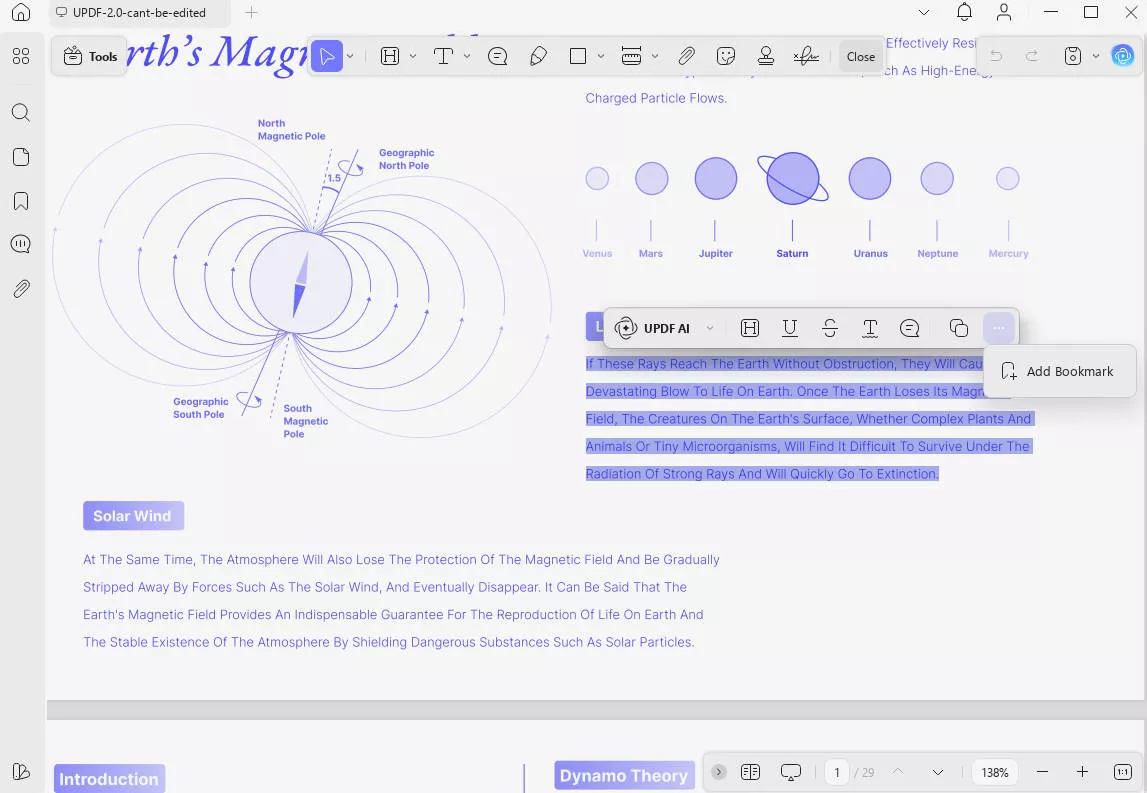Click the page number input field

click(837, 772)
